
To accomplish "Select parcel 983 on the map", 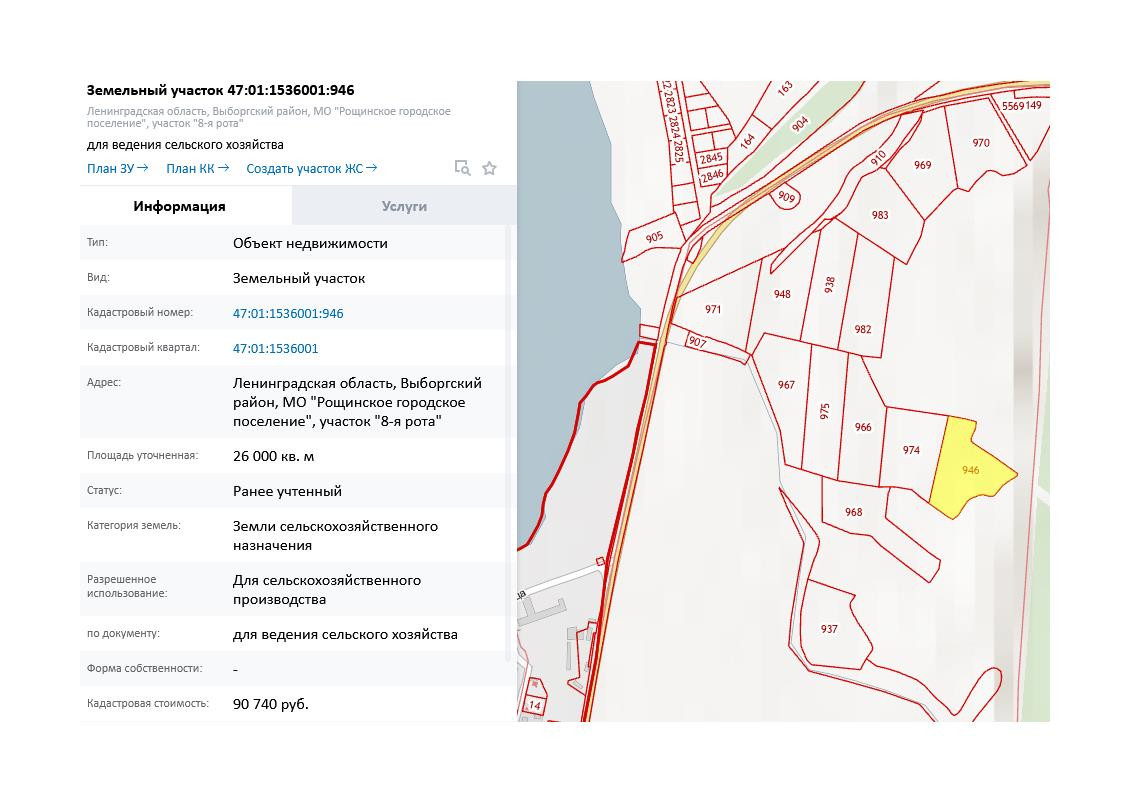I will coord(879,215).
